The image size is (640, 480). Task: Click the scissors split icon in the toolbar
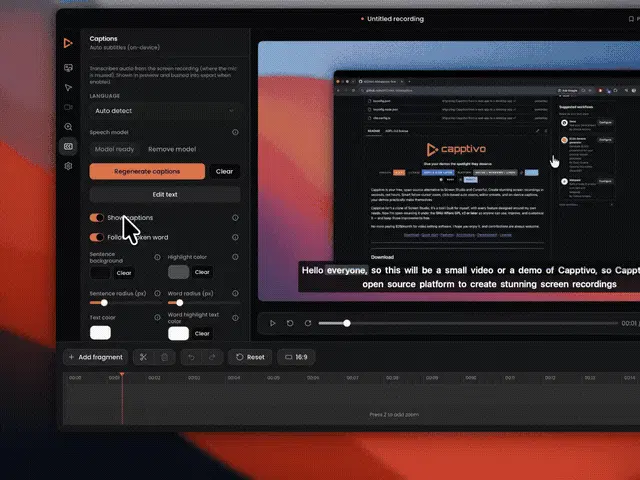(x=143, y=357)
